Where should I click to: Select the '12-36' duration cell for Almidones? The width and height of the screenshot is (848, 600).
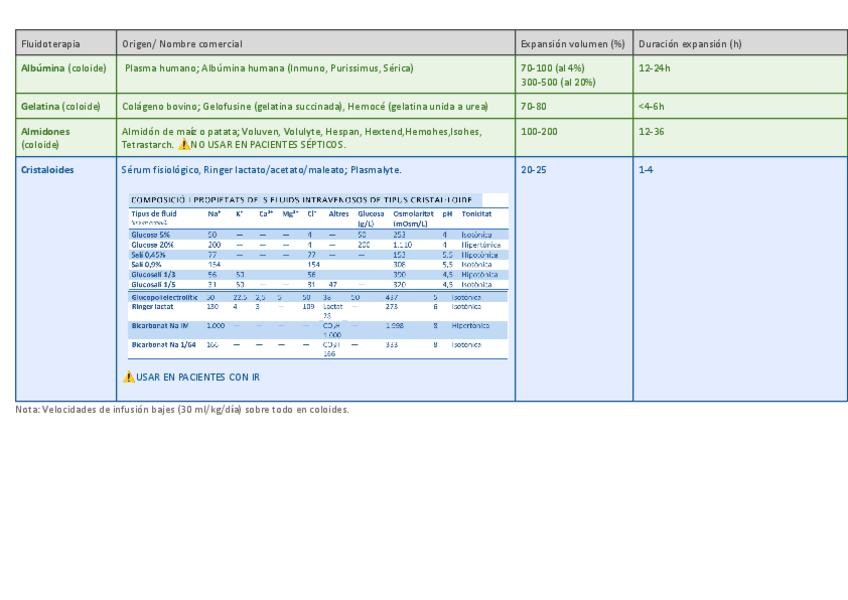[x=652, y=131]
